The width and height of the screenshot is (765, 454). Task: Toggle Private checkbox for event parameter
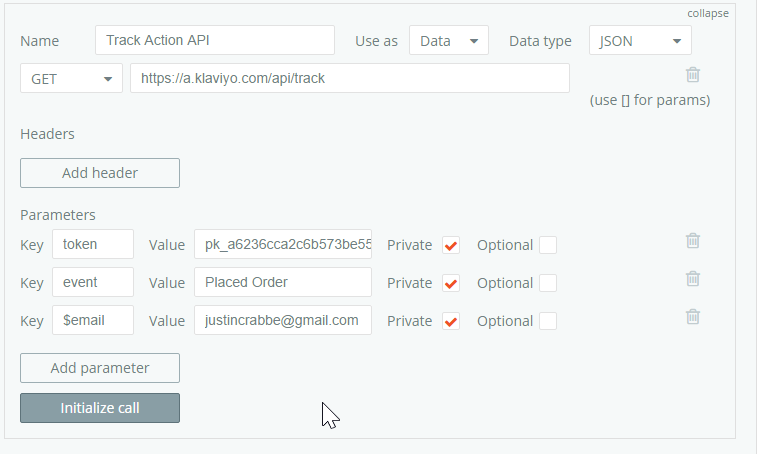click(x=451, y=283)
